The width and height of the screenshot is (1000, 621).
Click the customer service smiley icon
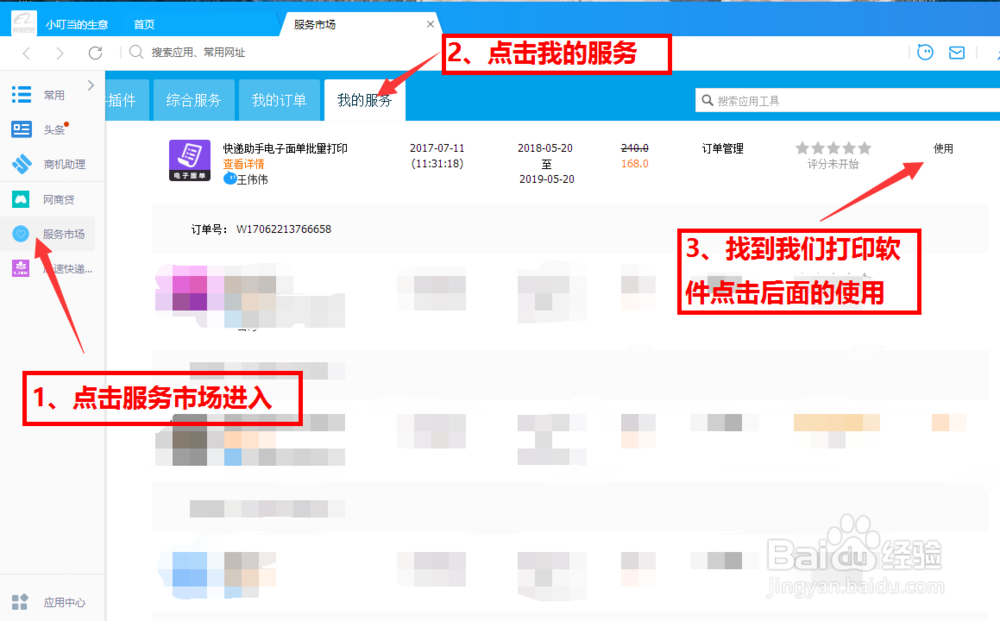pos(925,51)
